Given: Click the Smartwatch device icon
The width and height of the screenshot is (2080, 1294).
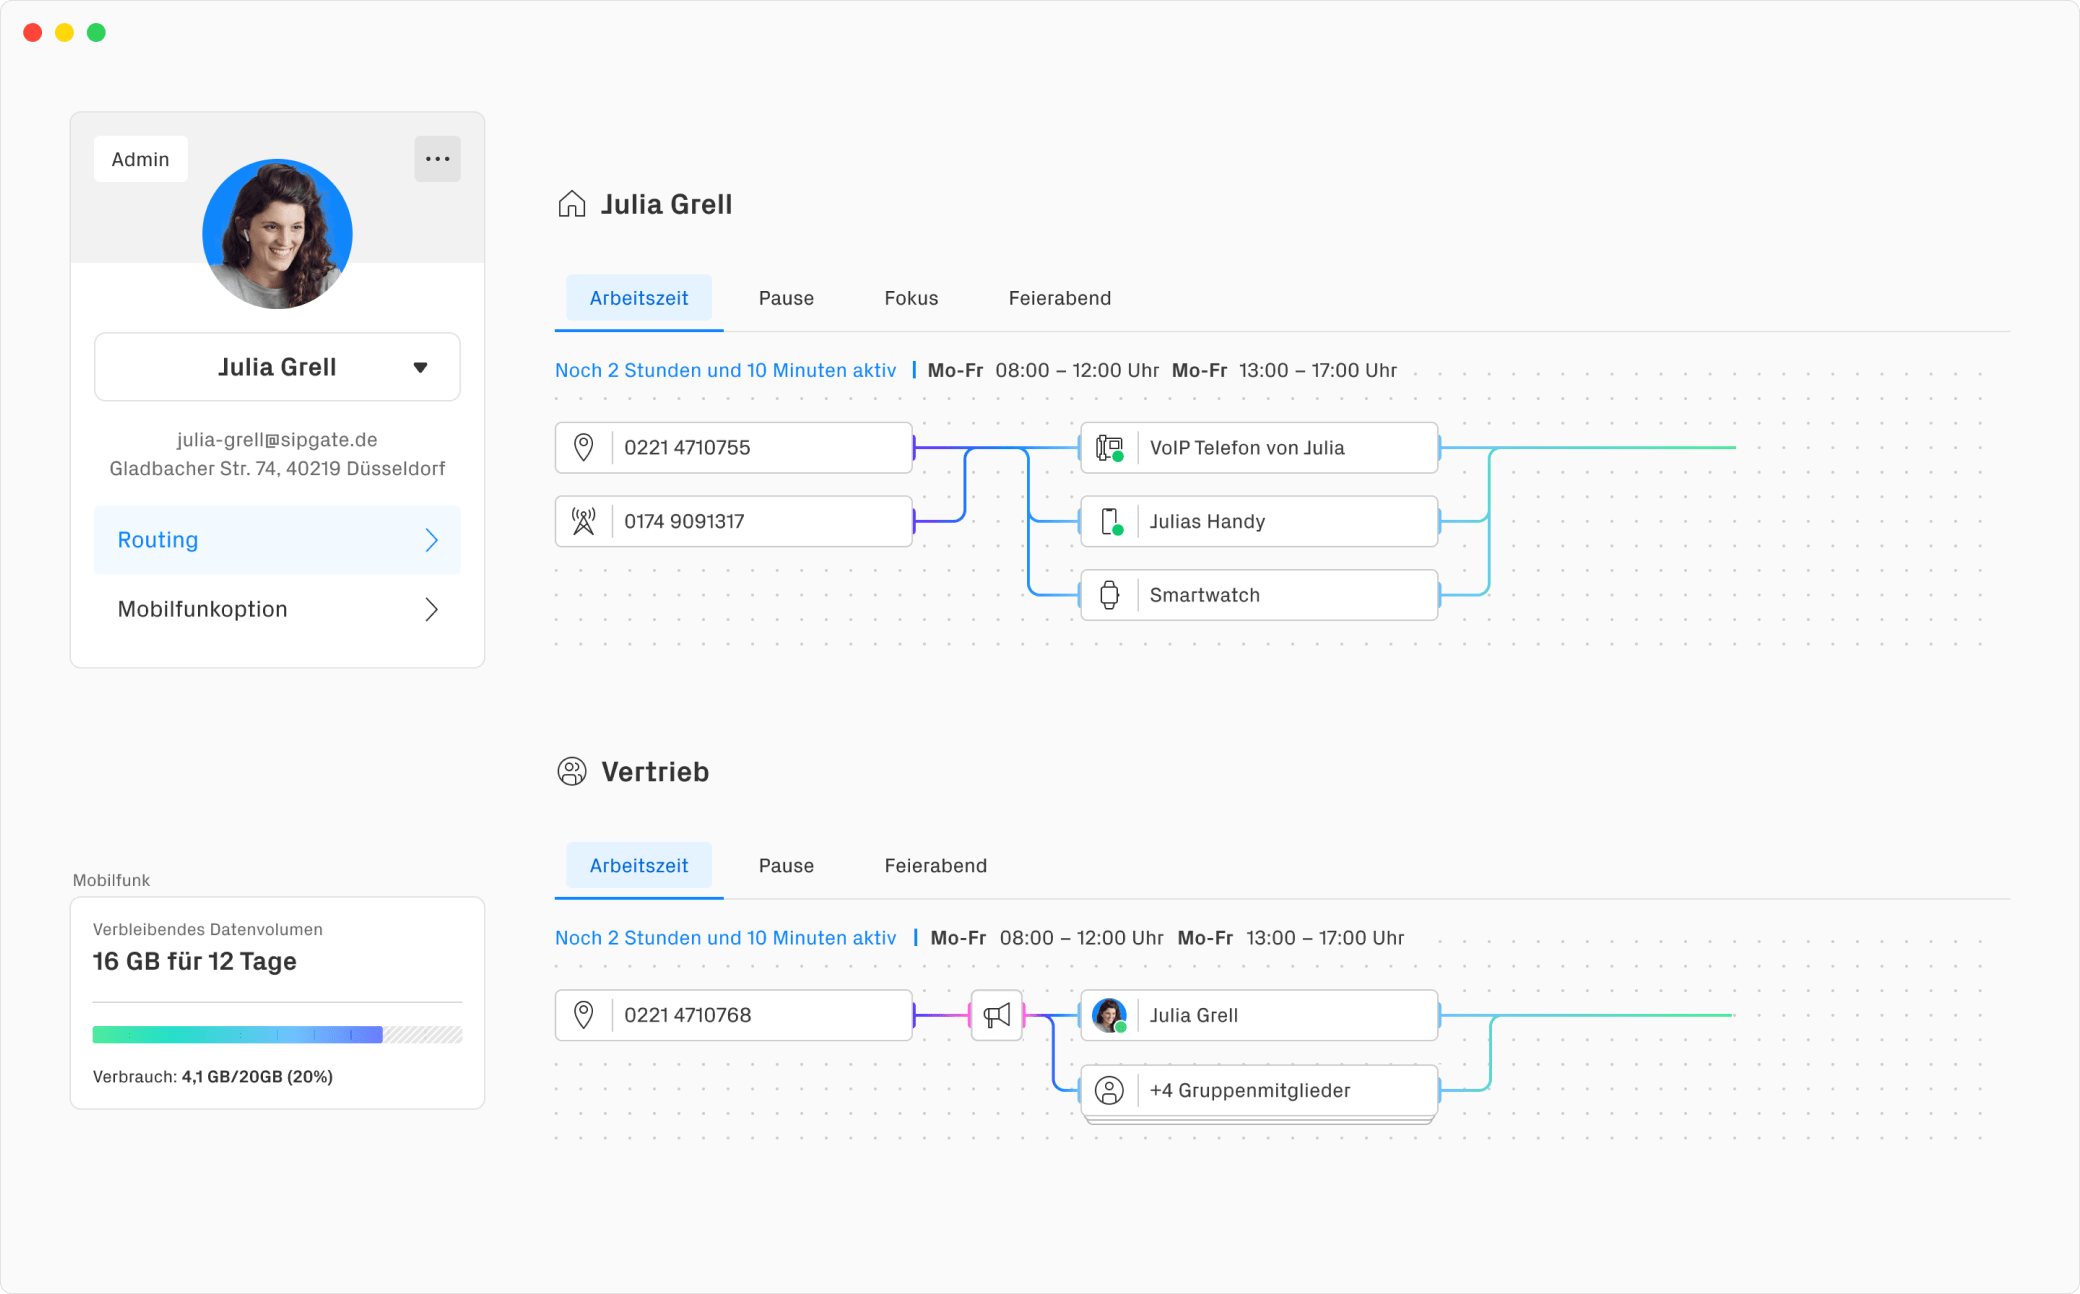Looking at the screenshot, I should pyautogui.click(x=1109, y=595).
